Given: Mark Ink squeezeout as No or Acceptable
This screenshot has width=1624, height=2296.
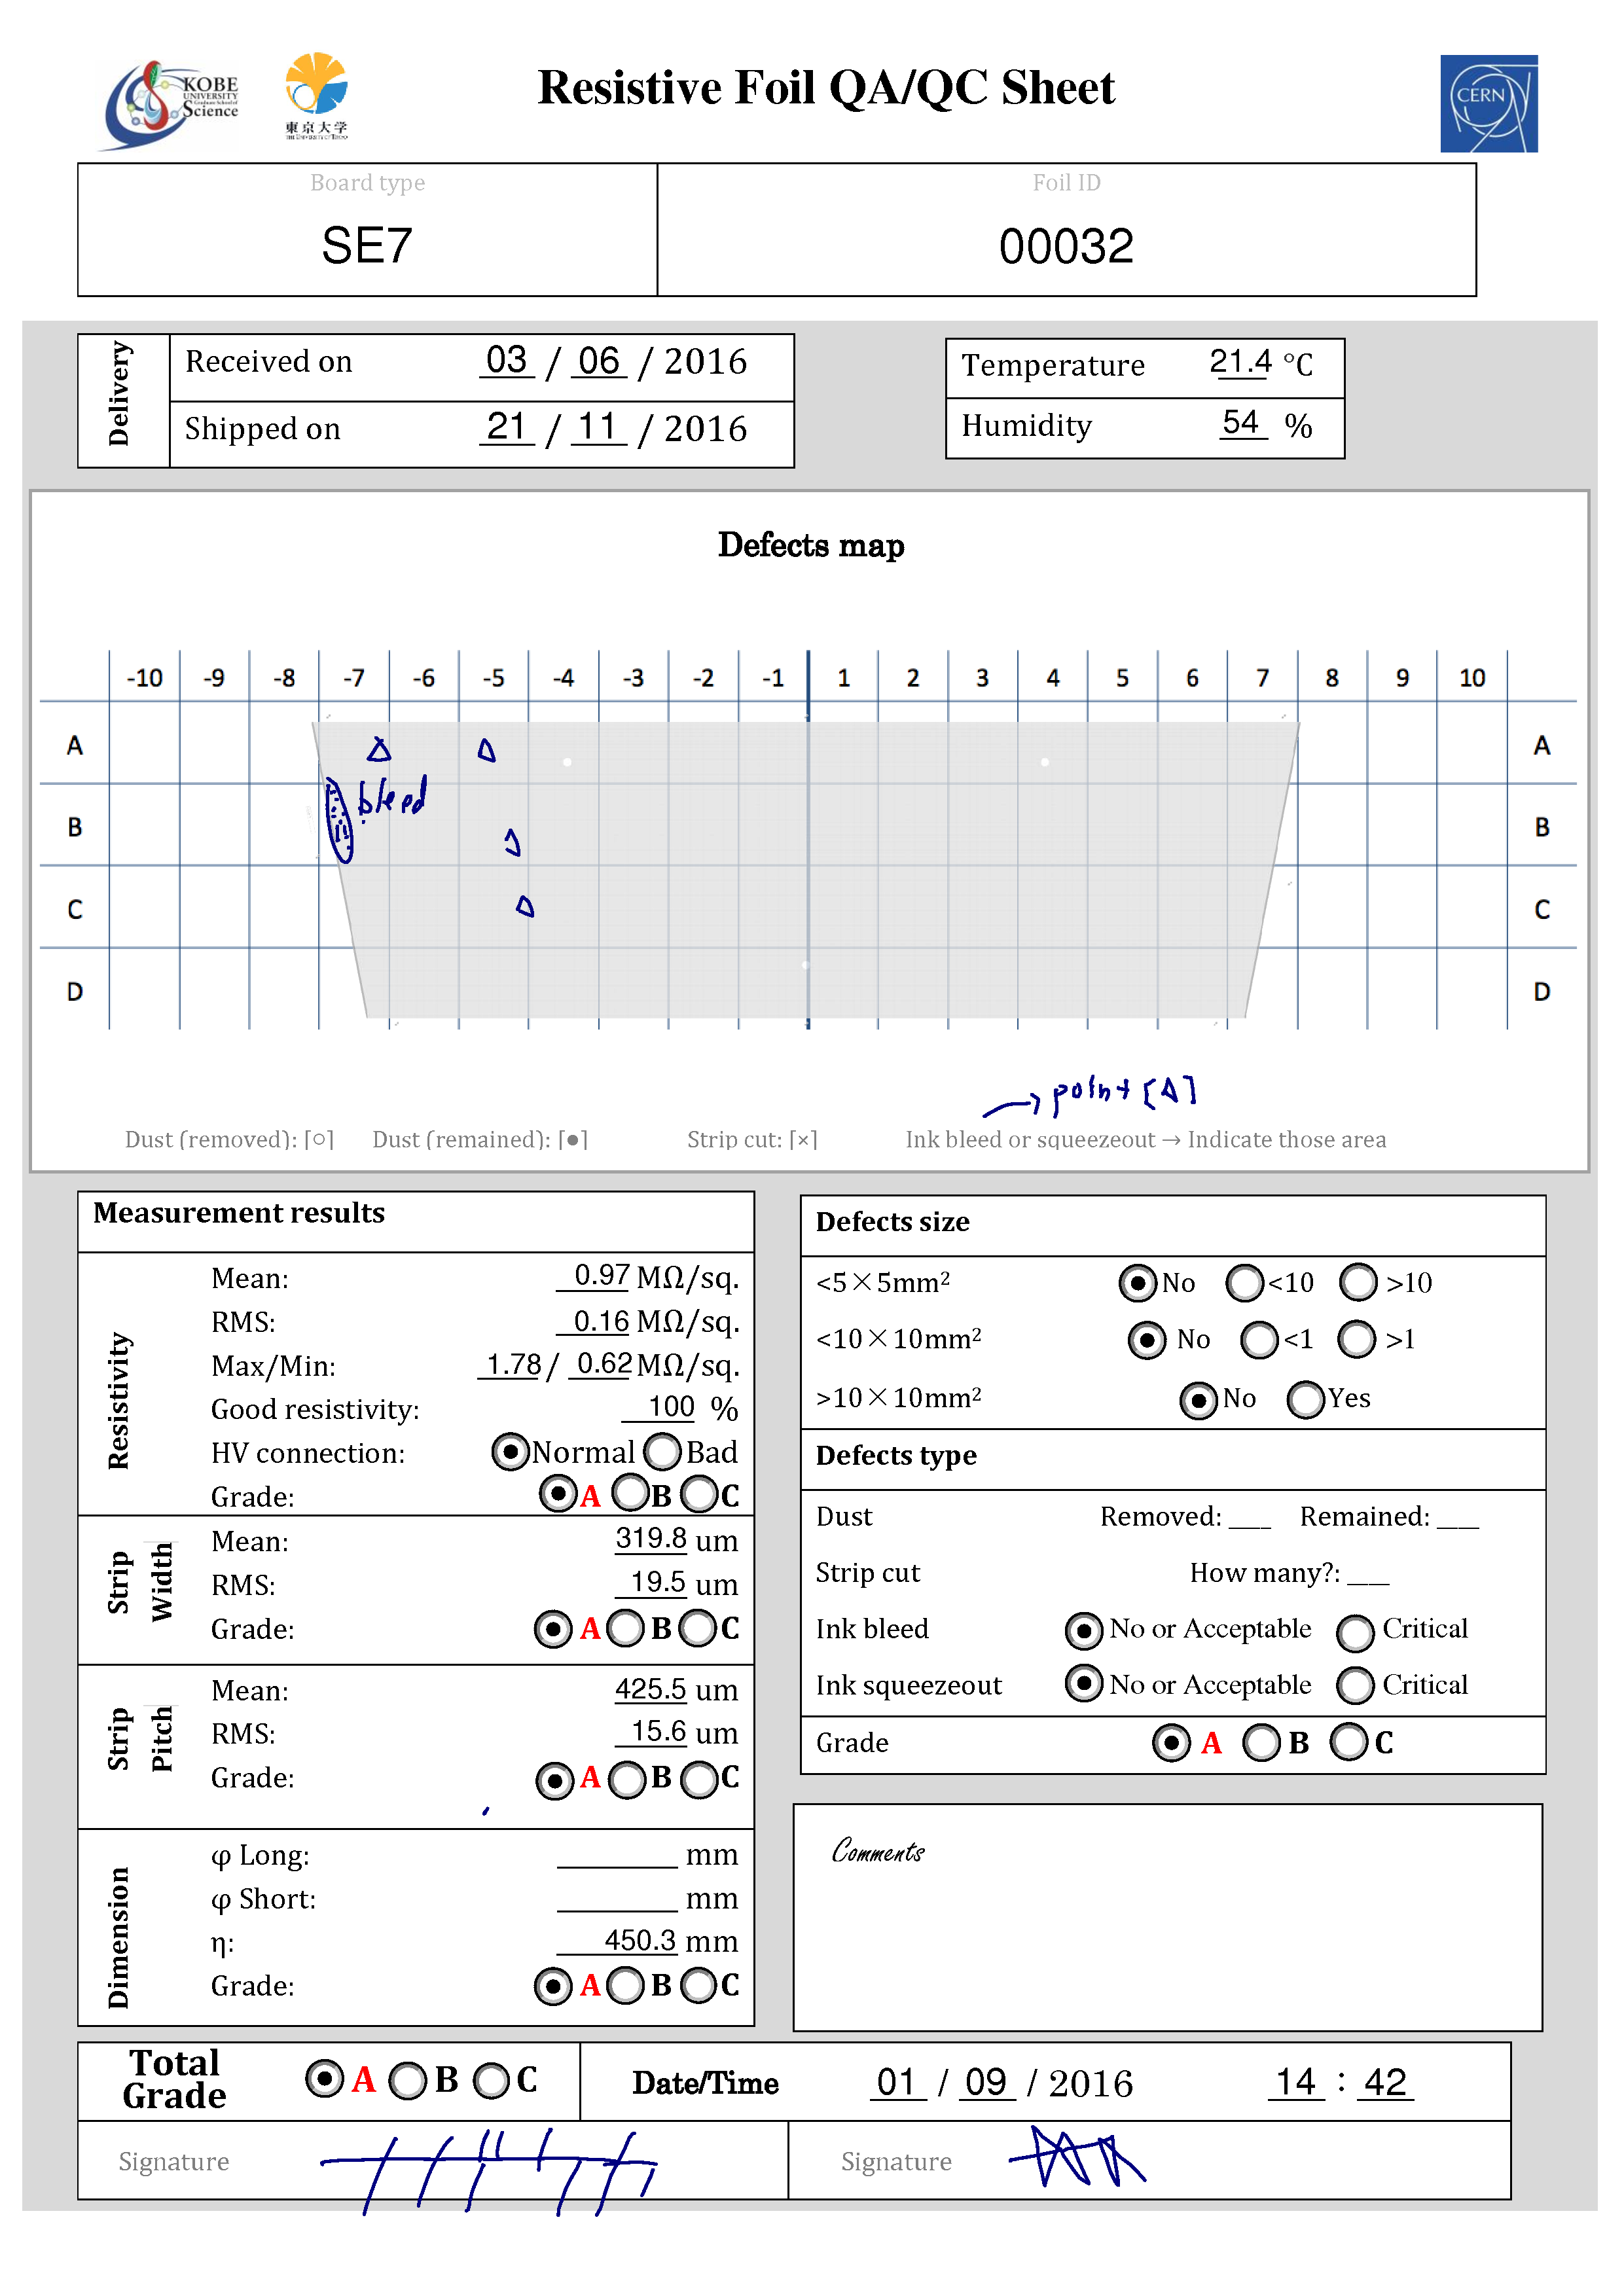Looking at the screenshot, I should click(1084, 1683).
